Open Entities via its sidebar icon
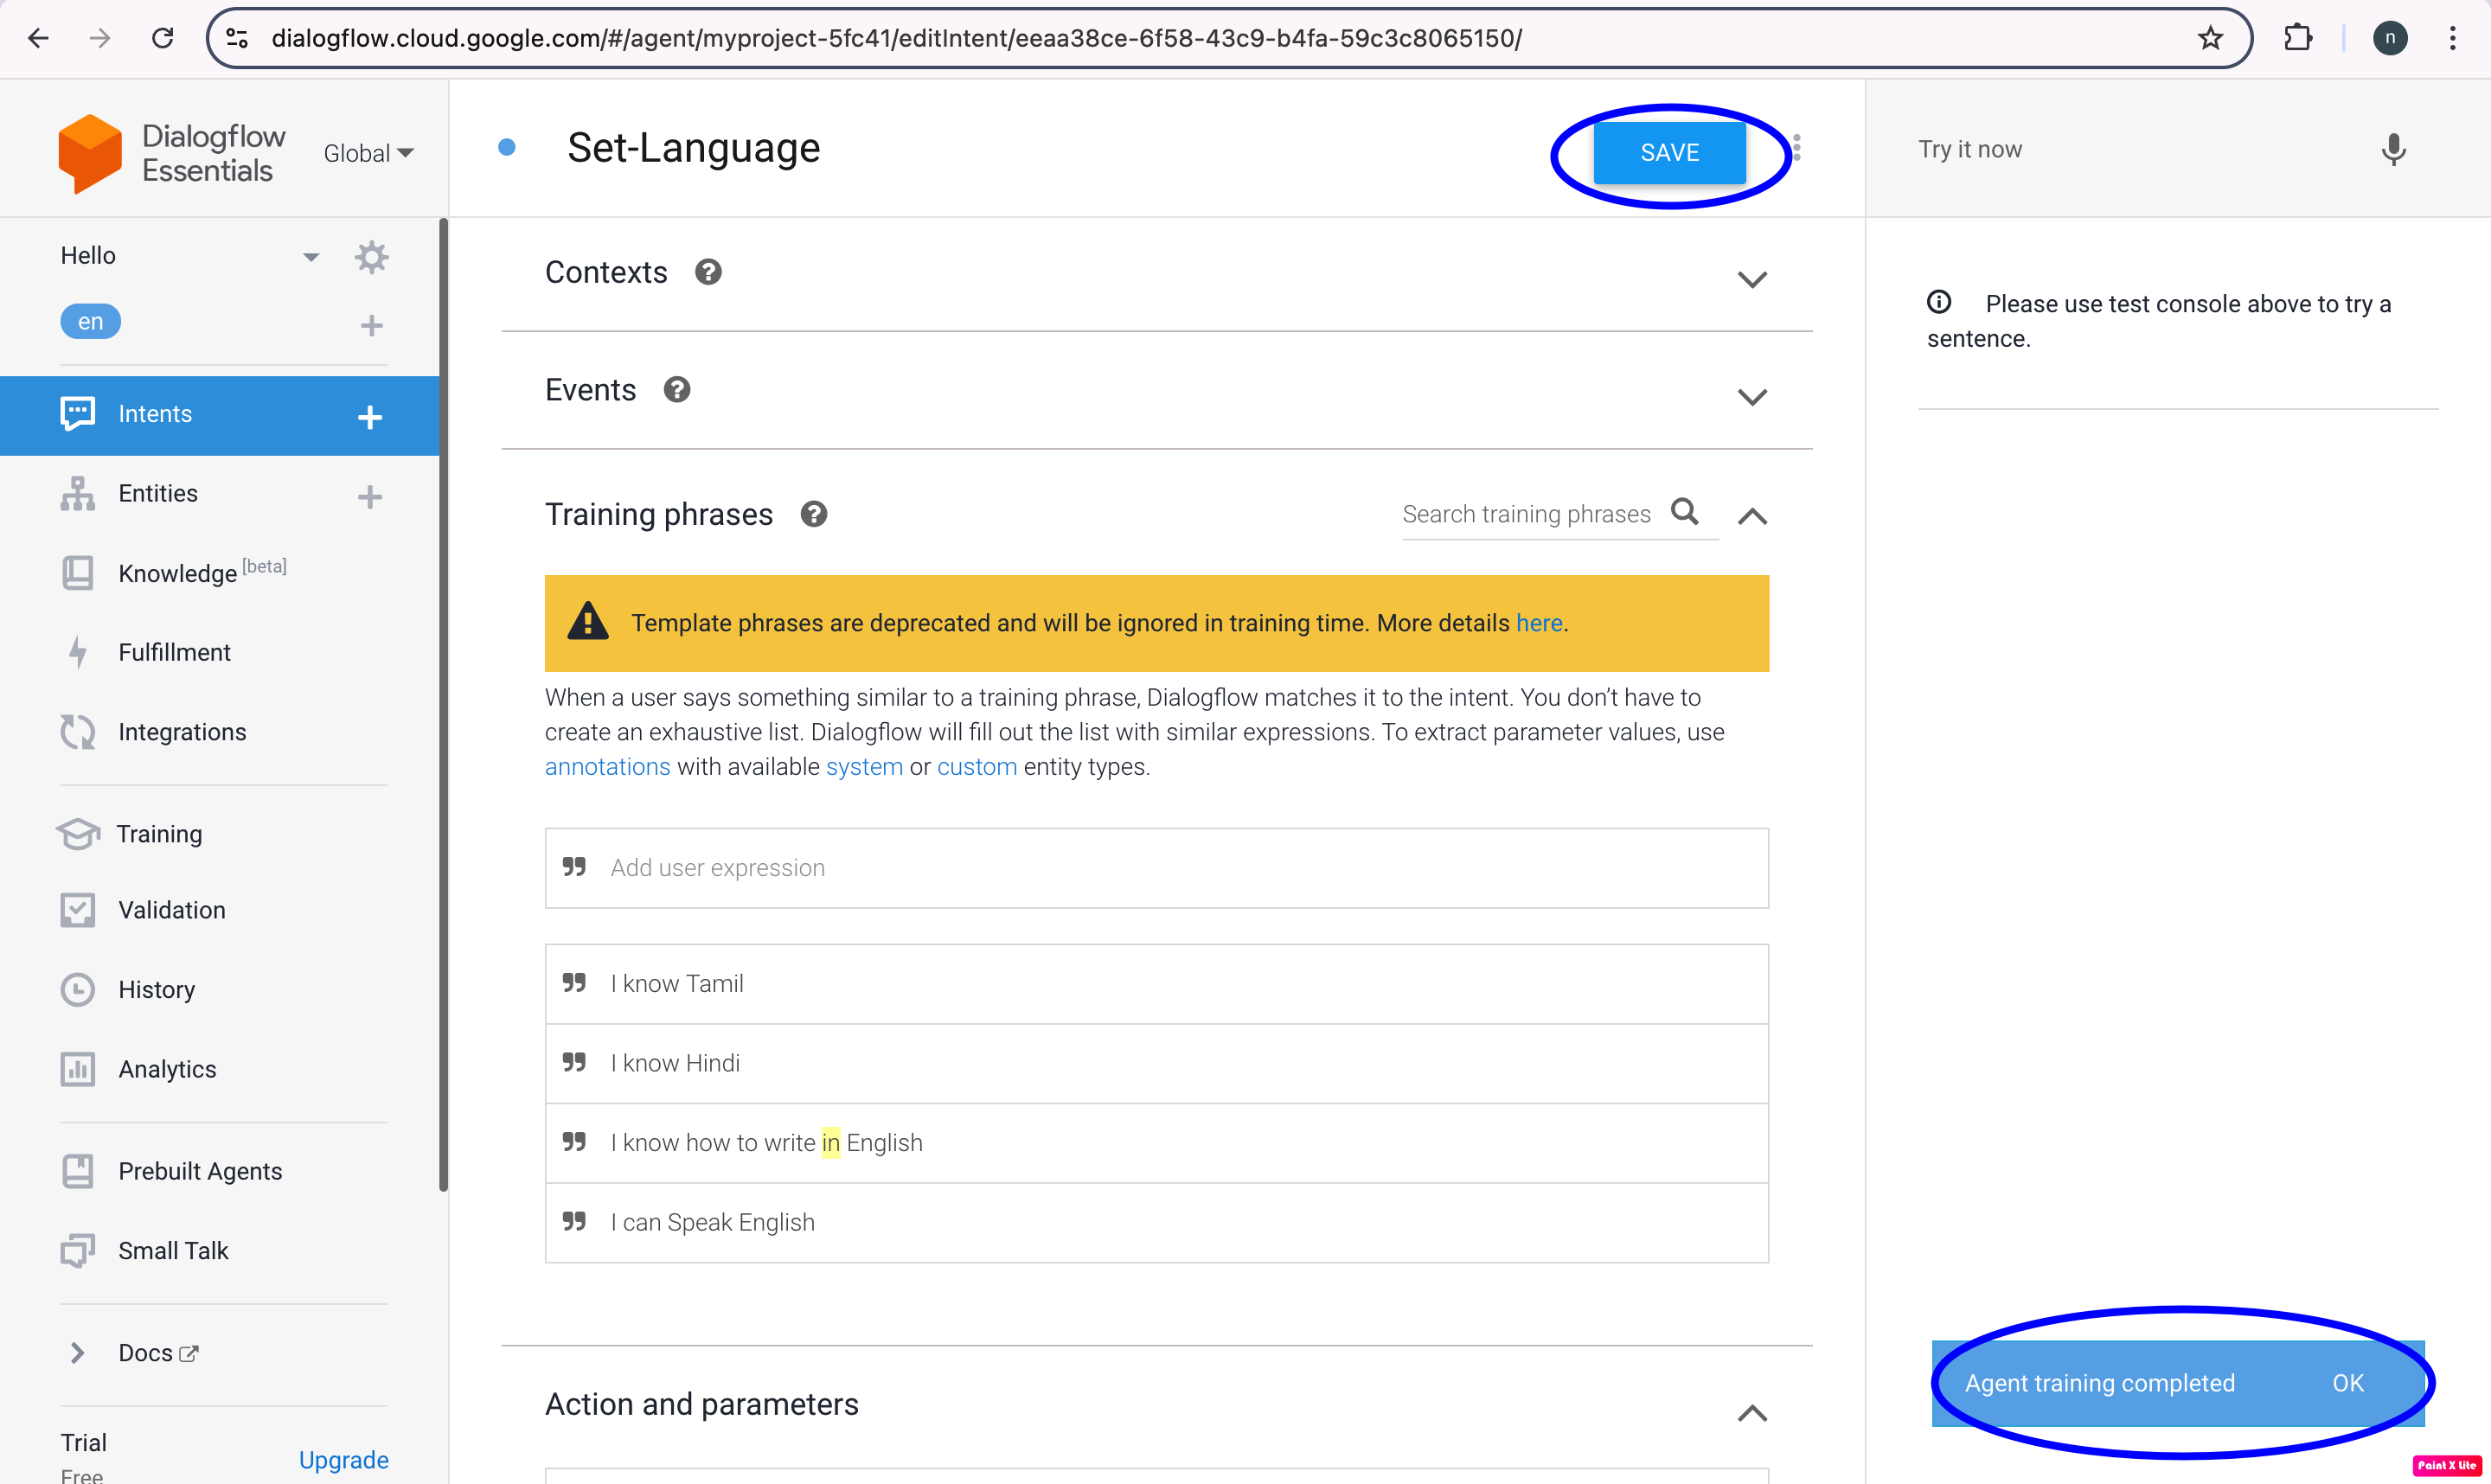The width and height of the screenshot is (2491, 1484). click(78, 493)
